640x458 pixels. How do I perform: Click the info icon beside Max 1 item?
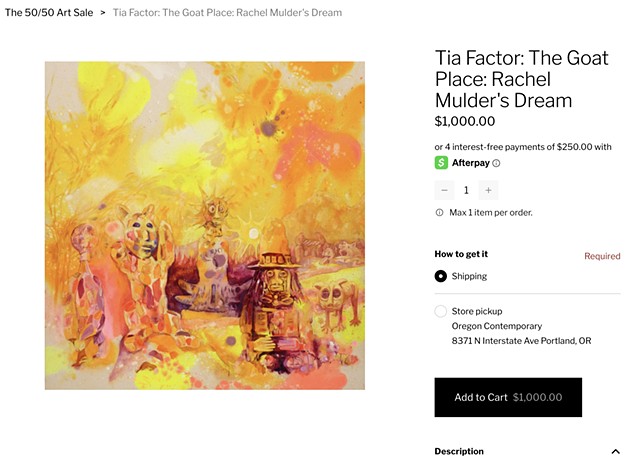click(440, 213)
